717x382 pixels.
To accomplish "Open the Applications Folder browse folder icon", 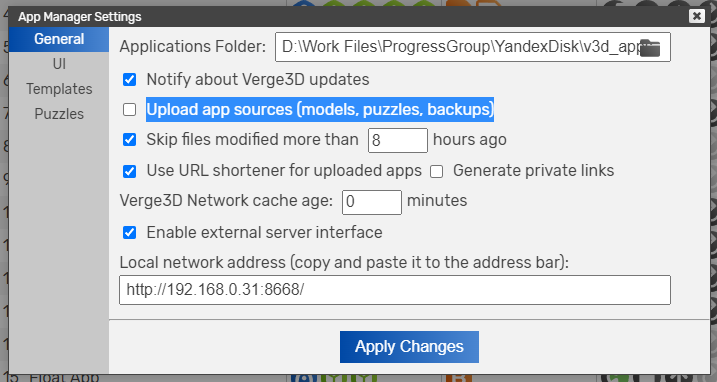I will click(650, 48).
